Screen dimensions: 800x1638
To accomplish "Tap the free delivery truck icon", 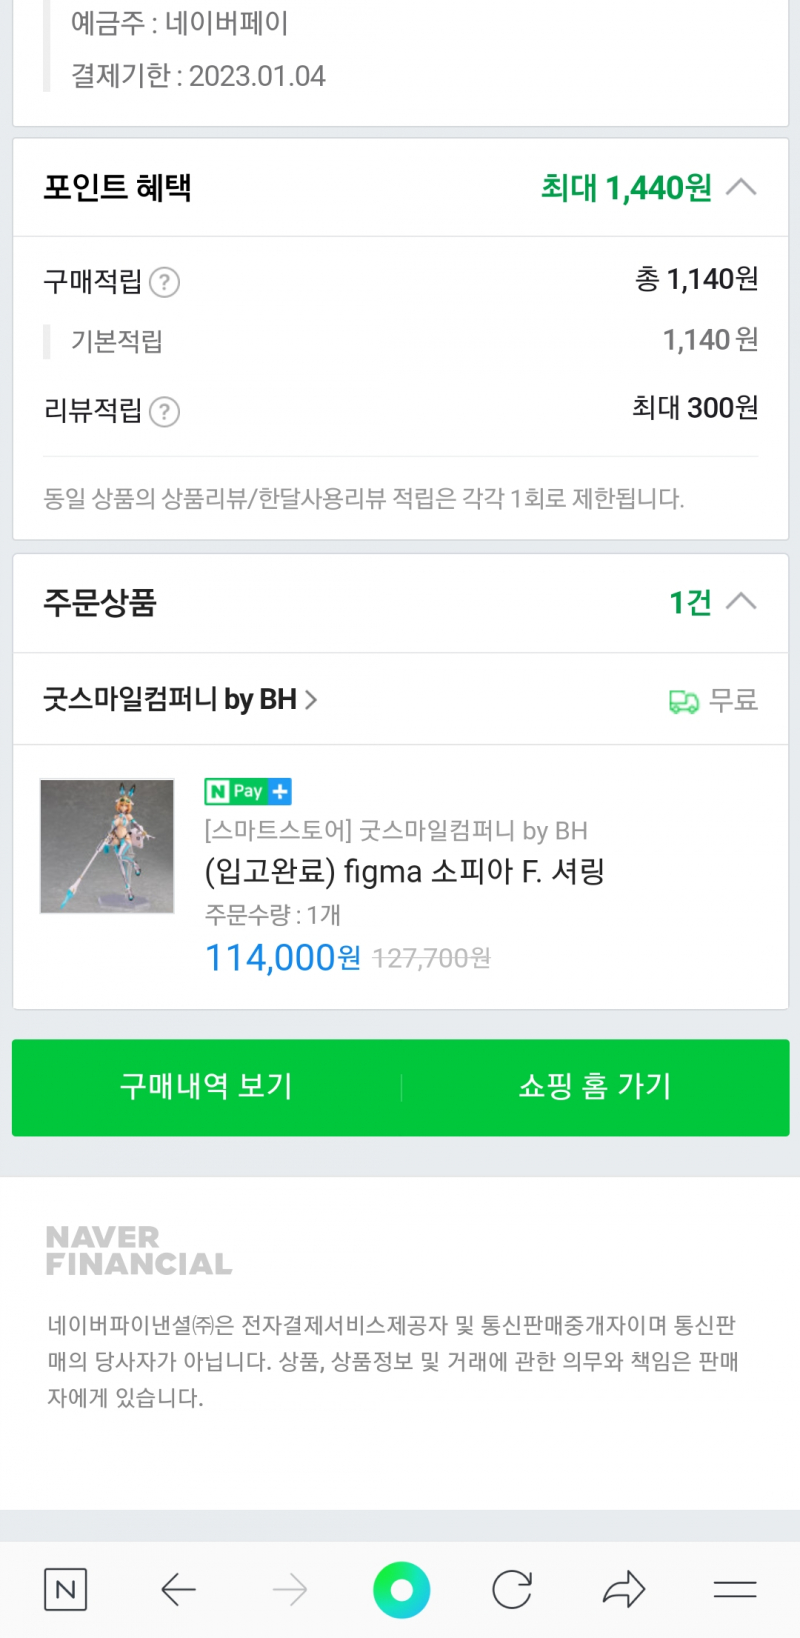I will coord(684,701).
